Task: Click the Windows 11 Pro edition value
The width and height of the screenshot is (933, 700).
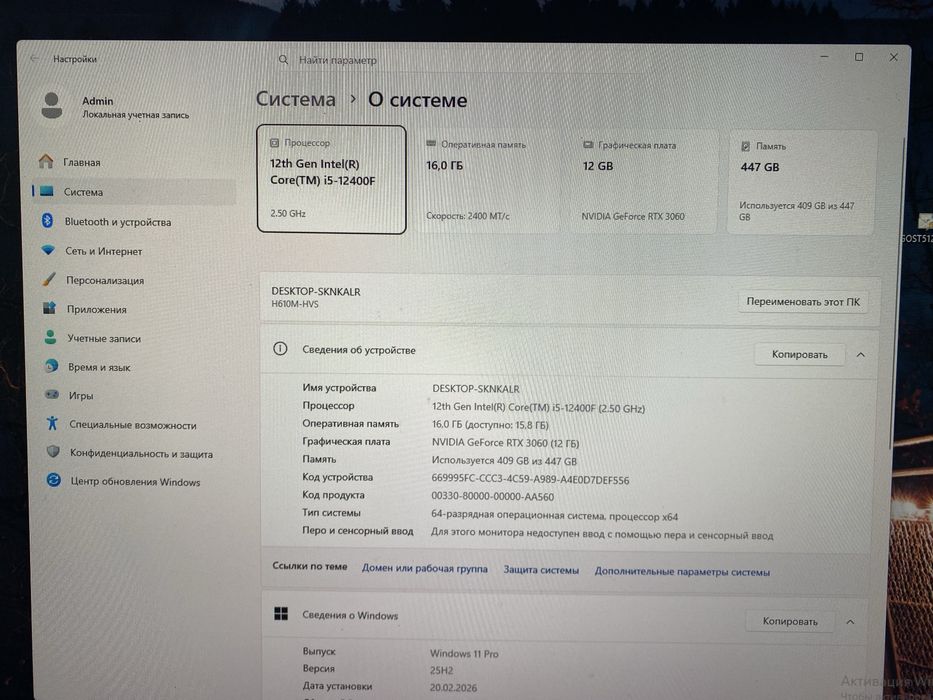Action: (x=464, y=653)
